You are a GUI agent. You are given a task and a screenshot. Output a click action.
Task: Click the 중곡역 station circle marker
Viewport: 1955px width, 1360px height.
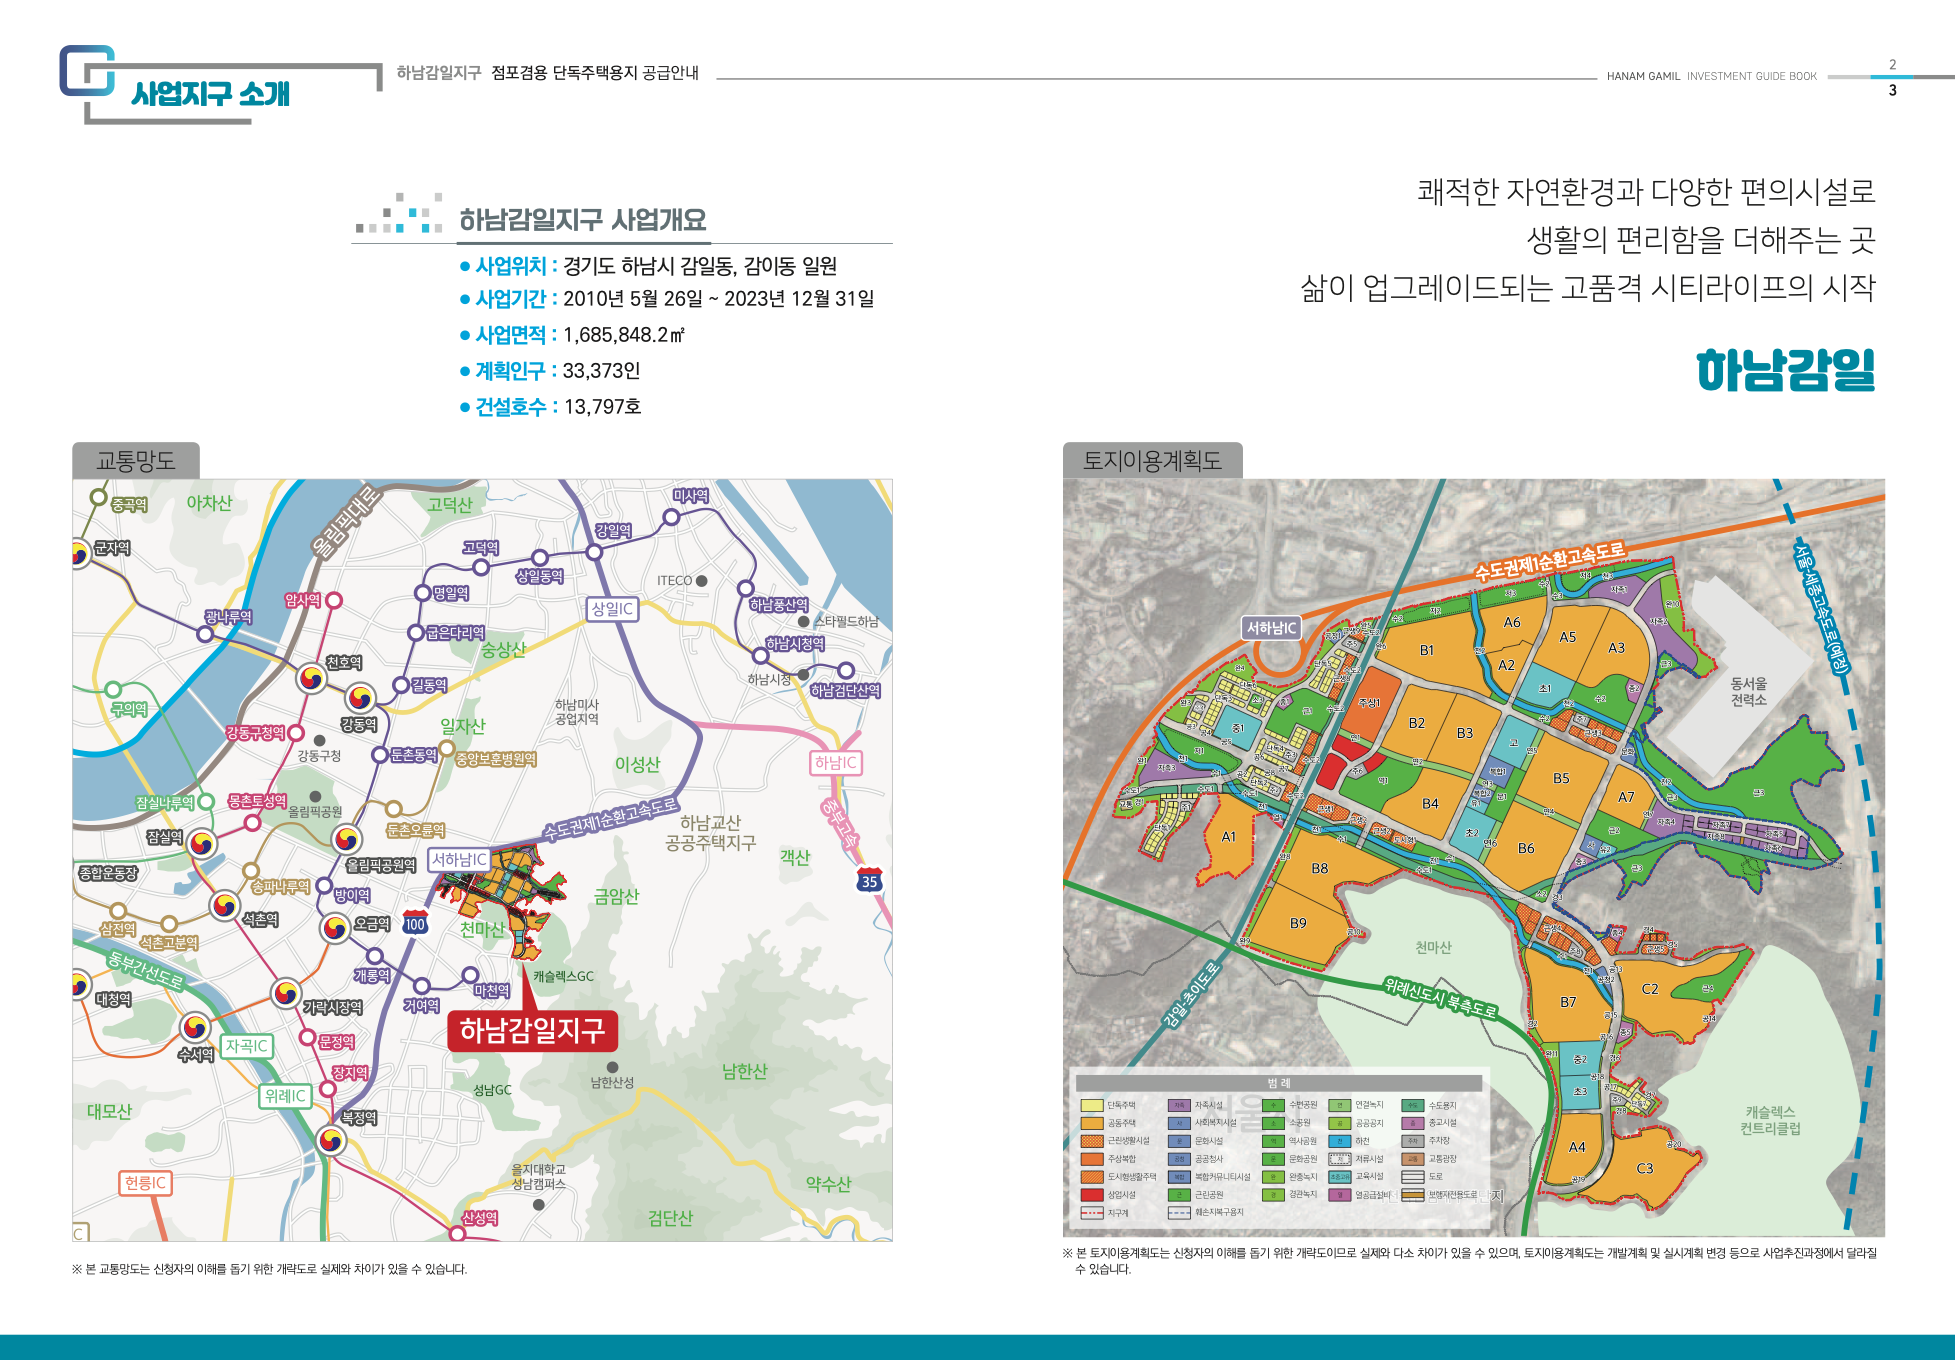[98, 496]
